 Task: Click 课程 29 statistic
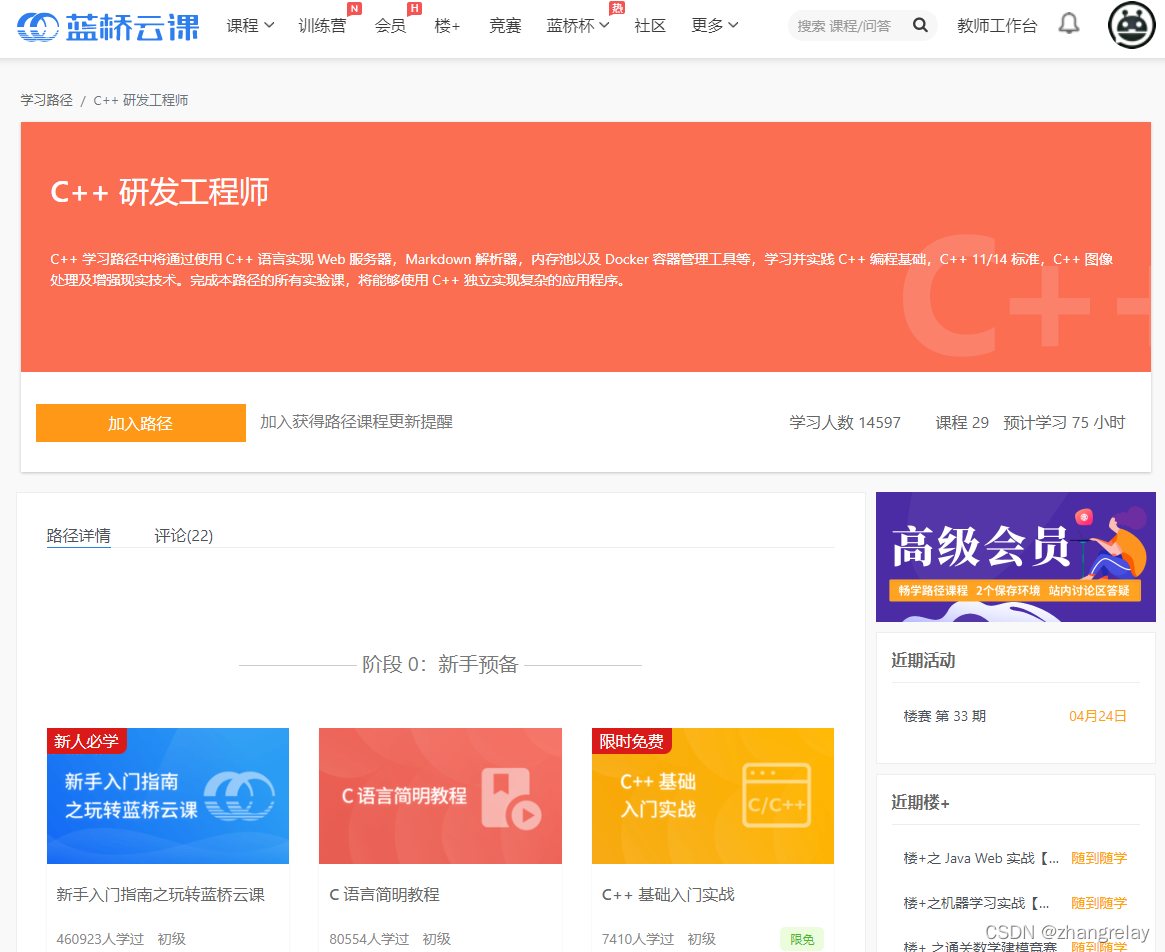click(962, 422)
